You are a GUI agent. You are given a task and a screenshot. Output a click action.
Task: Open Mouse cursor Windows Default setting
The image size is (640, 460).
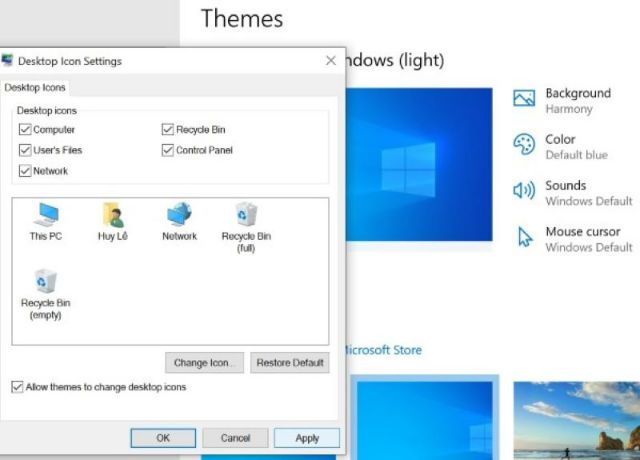[572, 239]
